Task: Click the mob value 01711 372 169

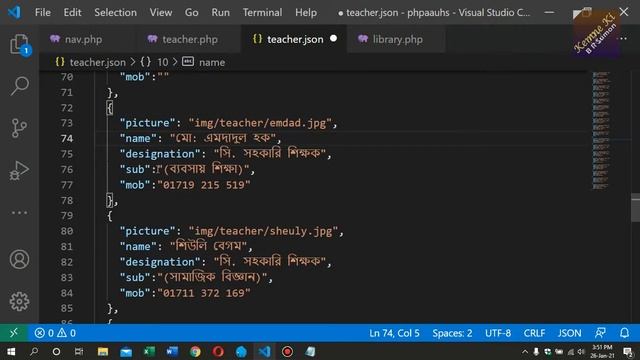Action: [204, 293]
